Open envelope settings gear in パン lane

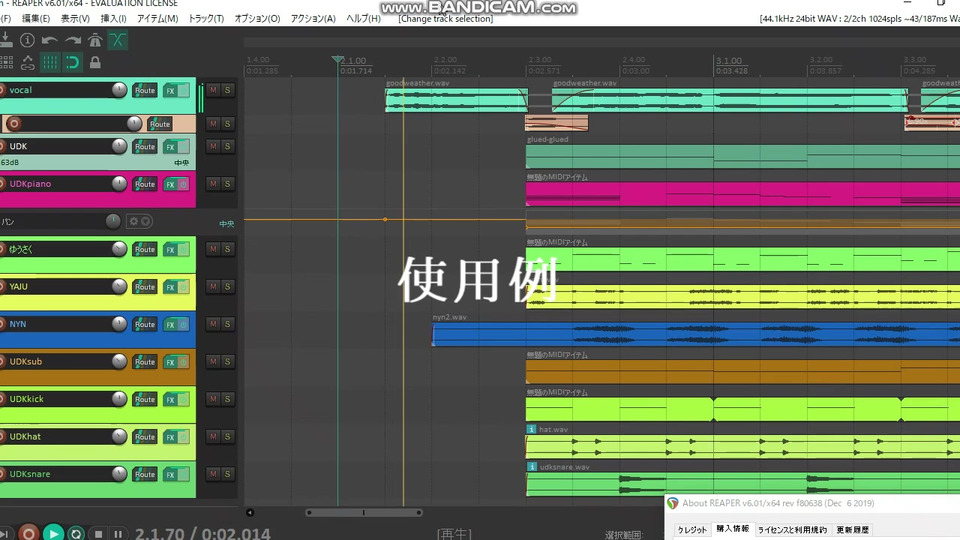click(133, 222)
